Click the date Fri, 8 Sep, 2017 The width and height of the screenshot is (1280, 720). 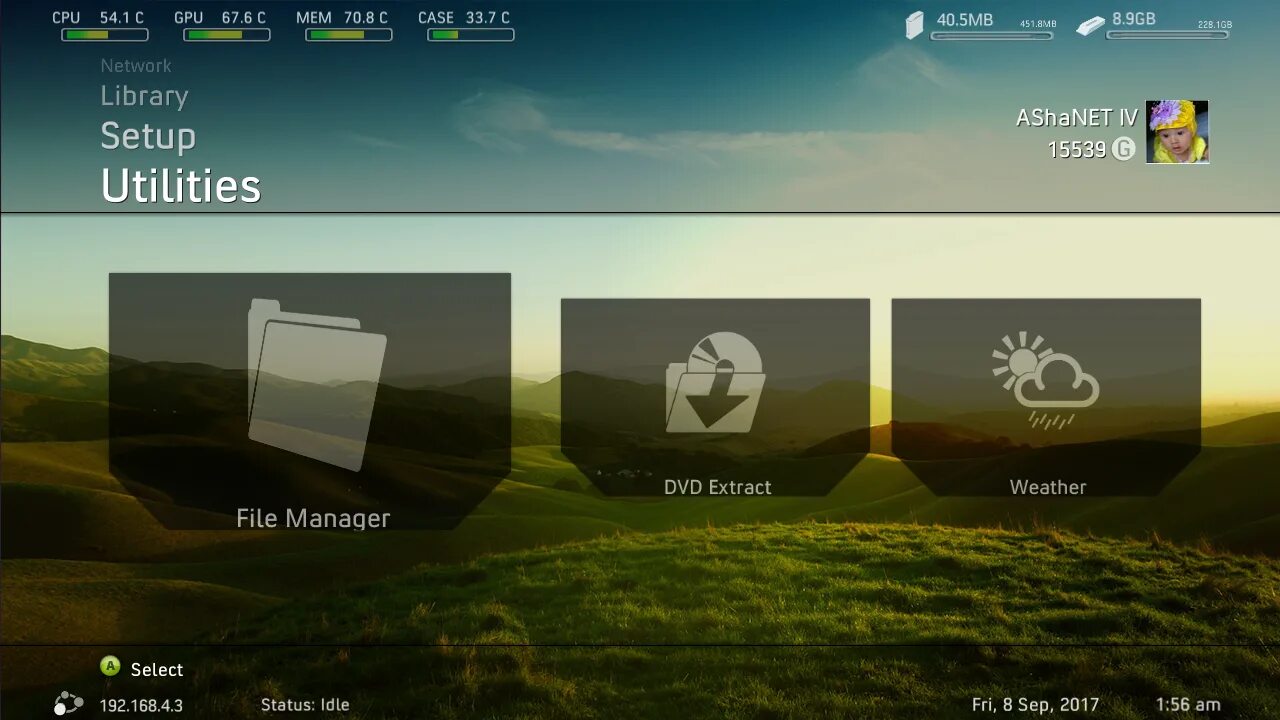(x=1035, y=705)
